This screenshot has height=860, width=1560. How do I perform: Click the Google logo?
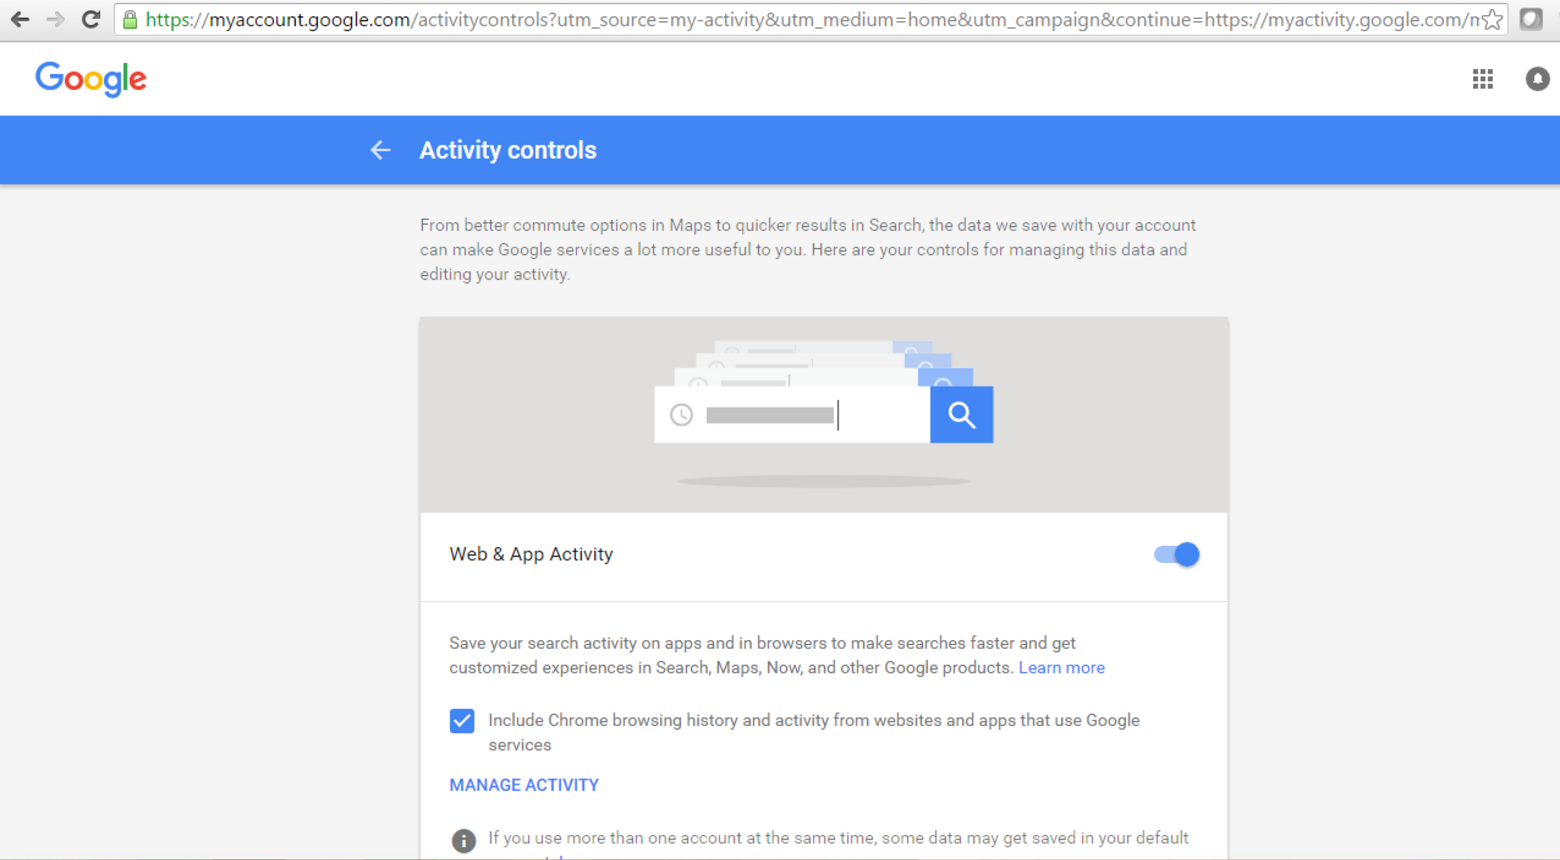pos(91,78)
